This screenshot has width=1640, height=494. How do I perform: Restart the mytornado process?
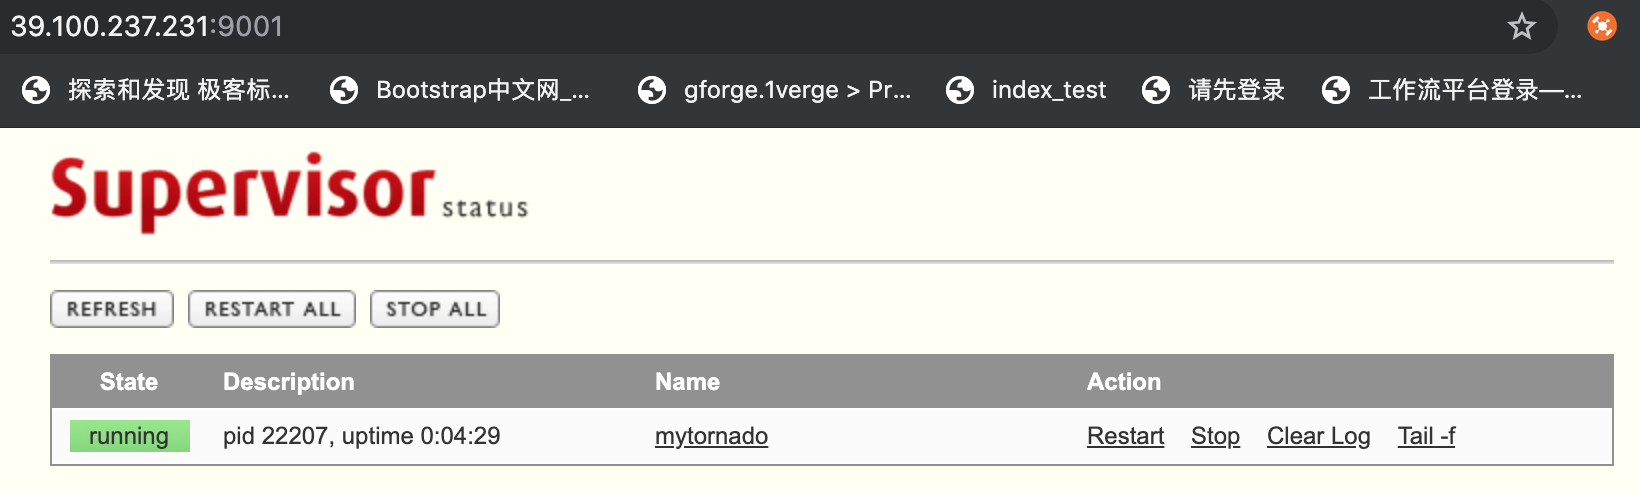coord(1125,436)
